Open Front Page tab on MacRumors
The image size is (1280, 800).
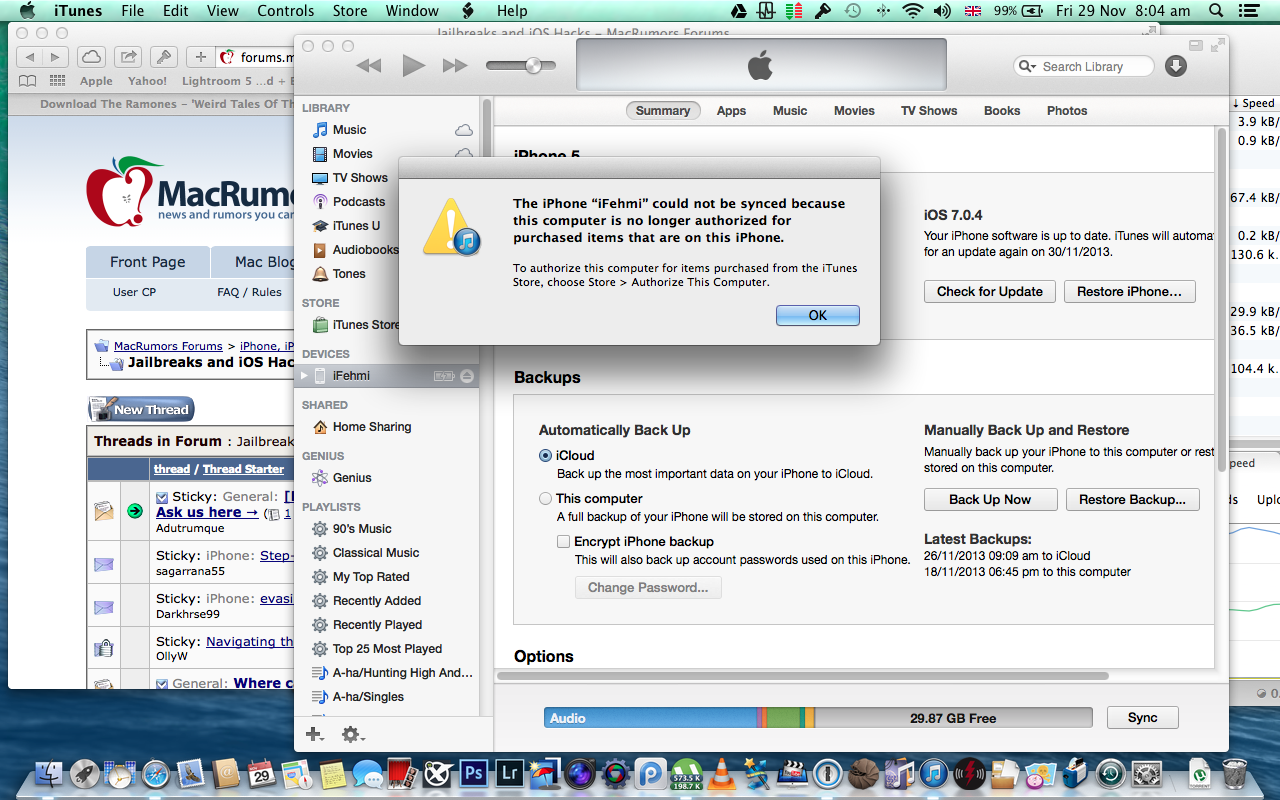[x=148, y=262]
